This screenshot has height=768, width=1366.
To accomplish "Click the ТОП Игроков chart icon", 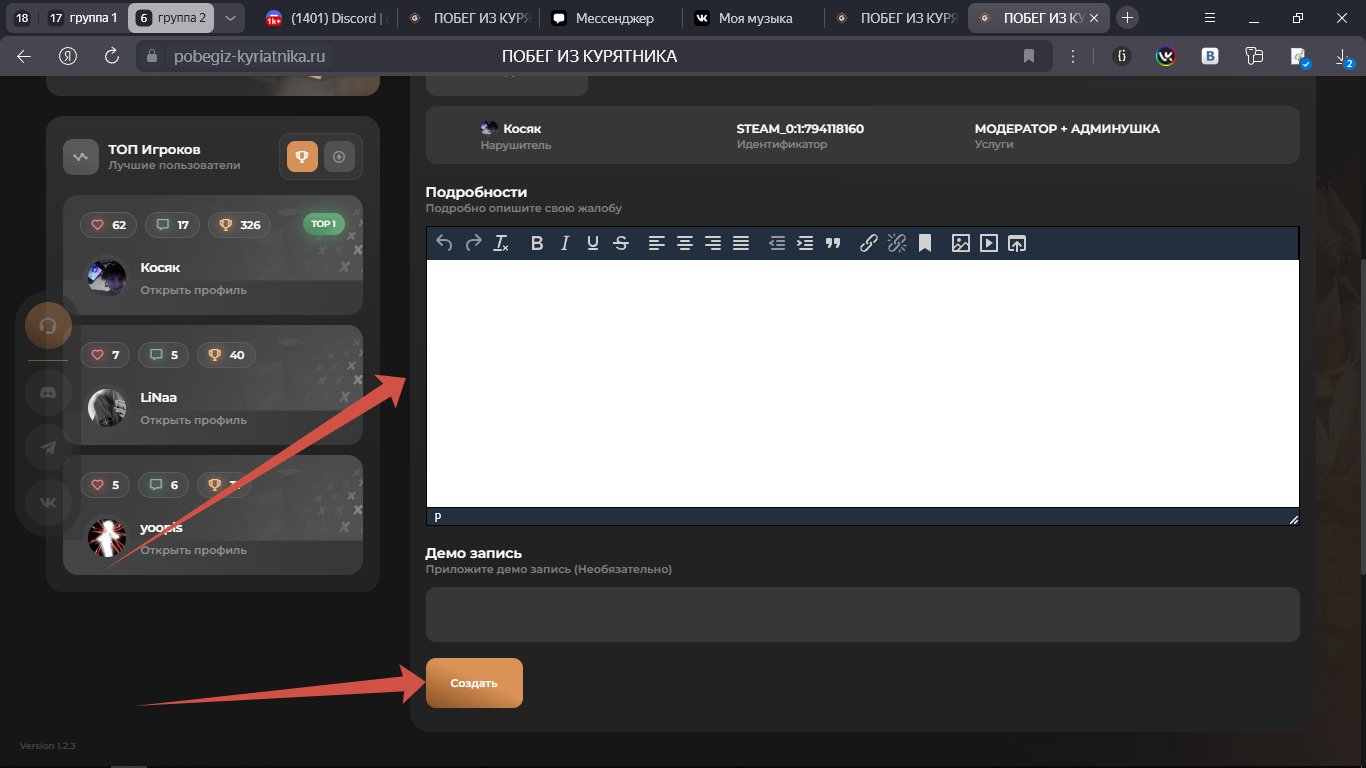I will (81, 156).
